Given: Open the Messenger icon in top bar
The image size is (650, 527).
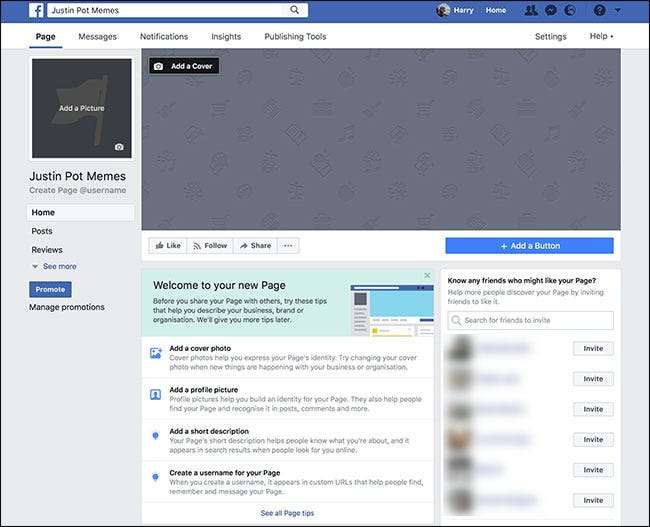Looking at the screenshot, I should coord(550,10).
